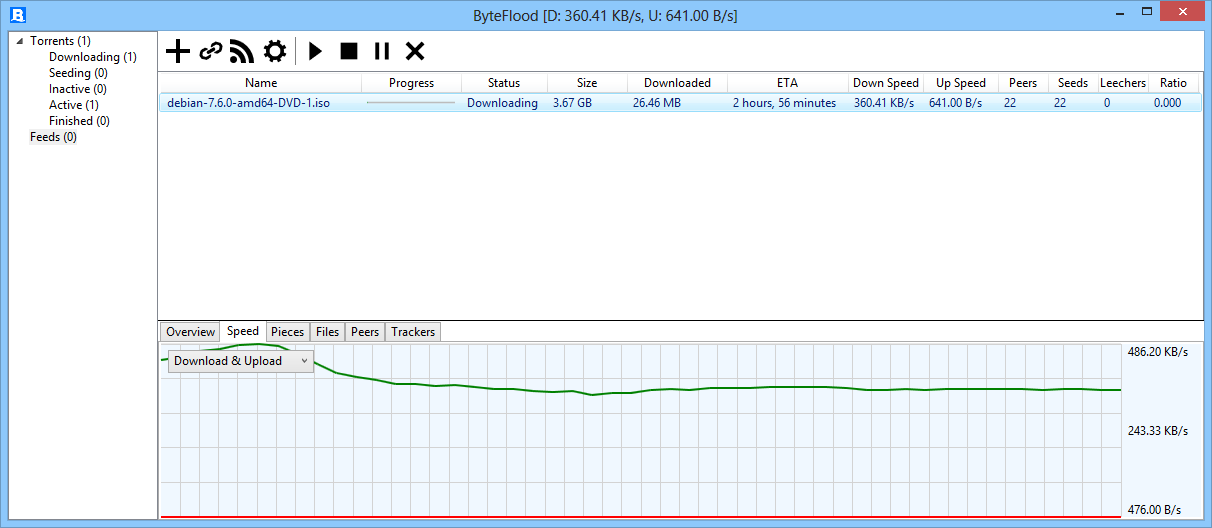Open the RSS feeds icon
The width and height of the screenshot is (1212, 528).
click(x=241, y=51)
